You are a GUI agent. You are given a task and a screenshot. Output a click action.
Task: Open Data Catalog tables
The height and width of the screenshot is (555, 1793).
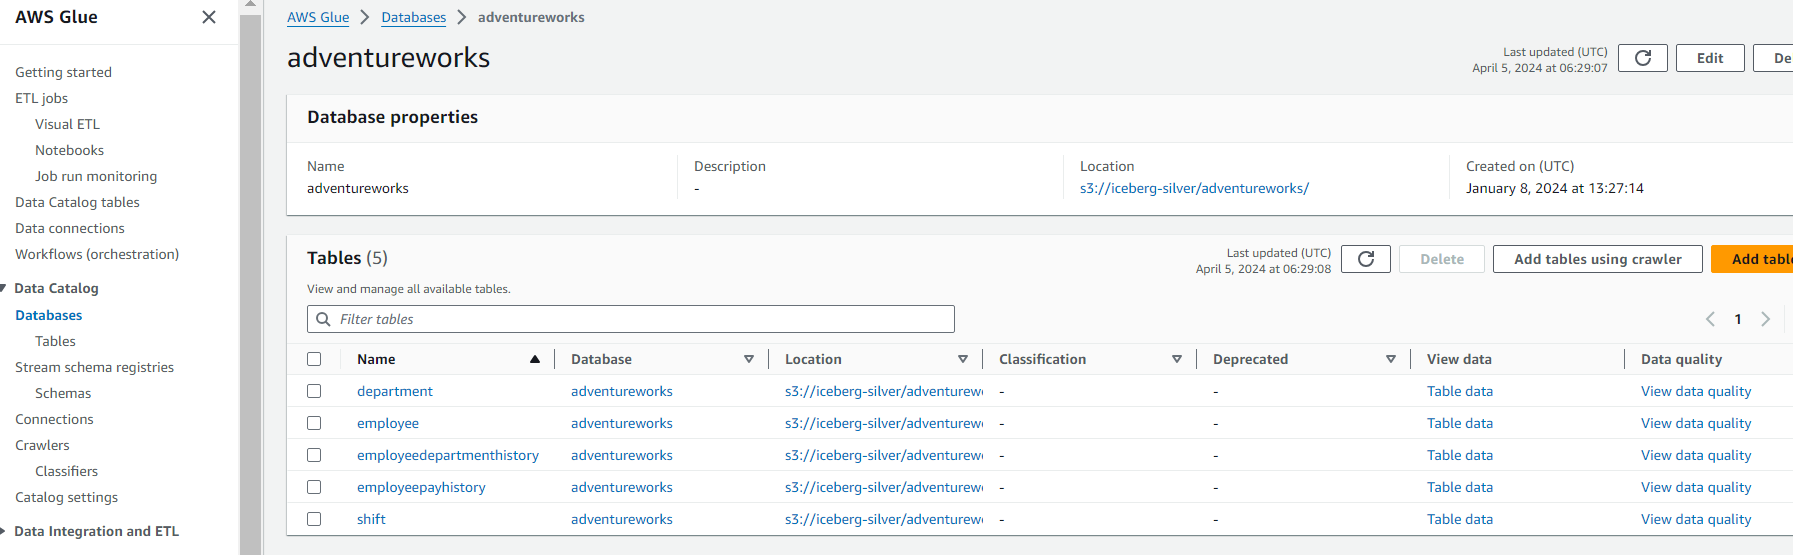[77, 202]
